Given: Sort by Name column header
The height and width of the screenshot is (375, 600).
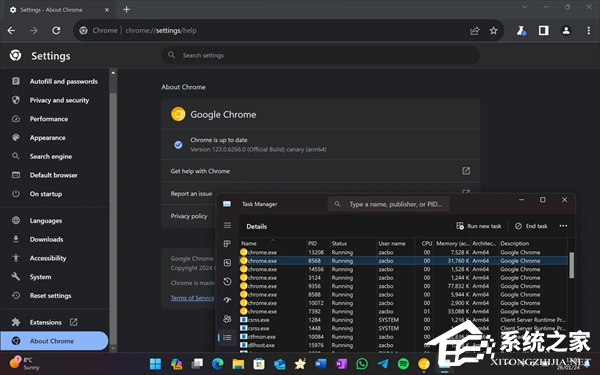Looking at the screenshot, I should (x=273, y=243).
